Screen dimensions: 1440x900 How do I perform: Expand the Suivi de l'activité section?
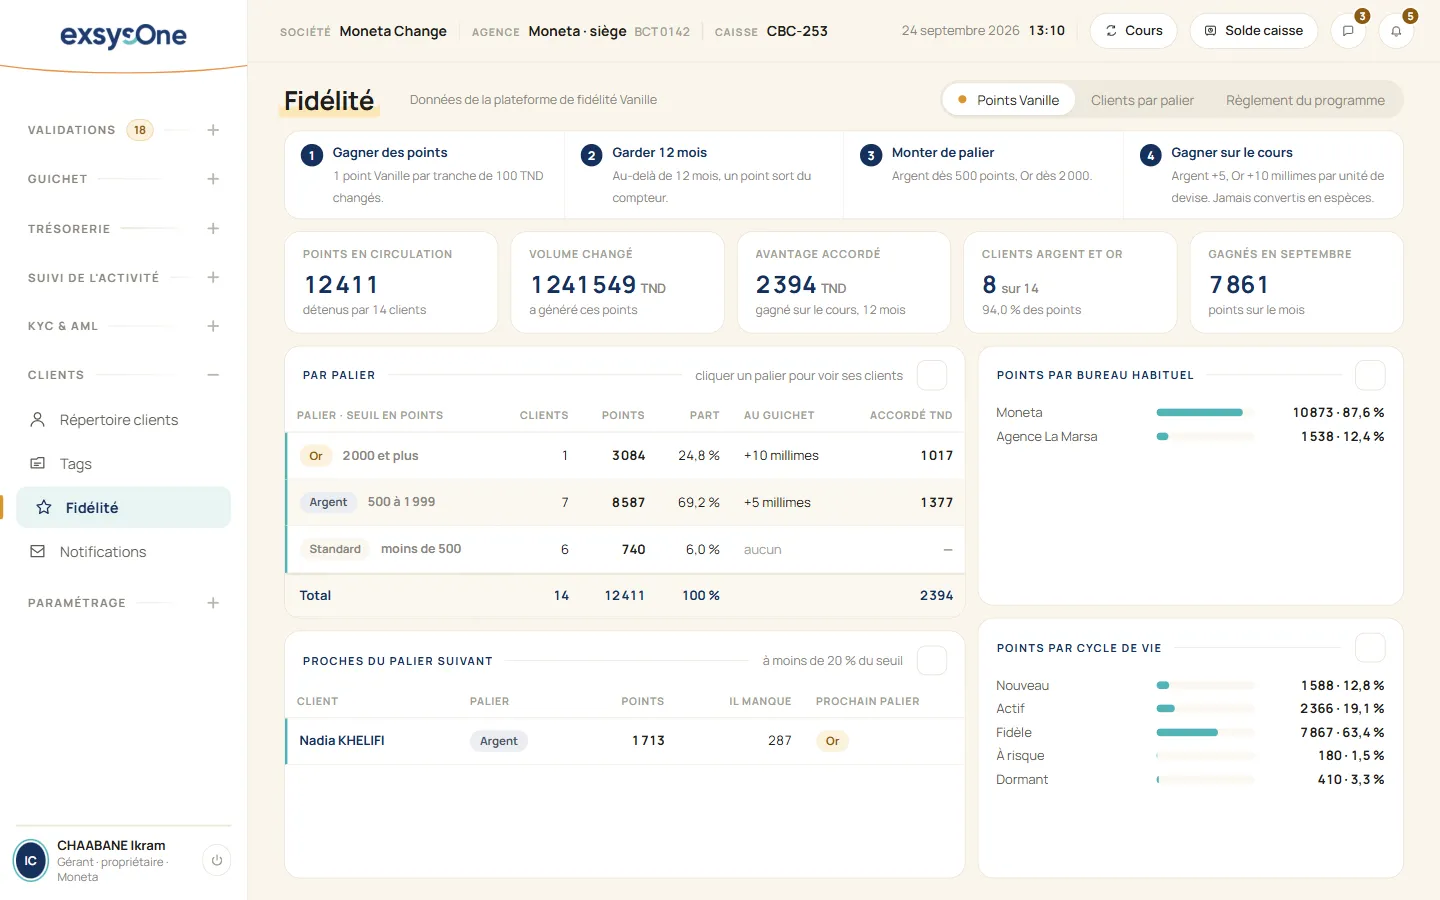[213, 277]
